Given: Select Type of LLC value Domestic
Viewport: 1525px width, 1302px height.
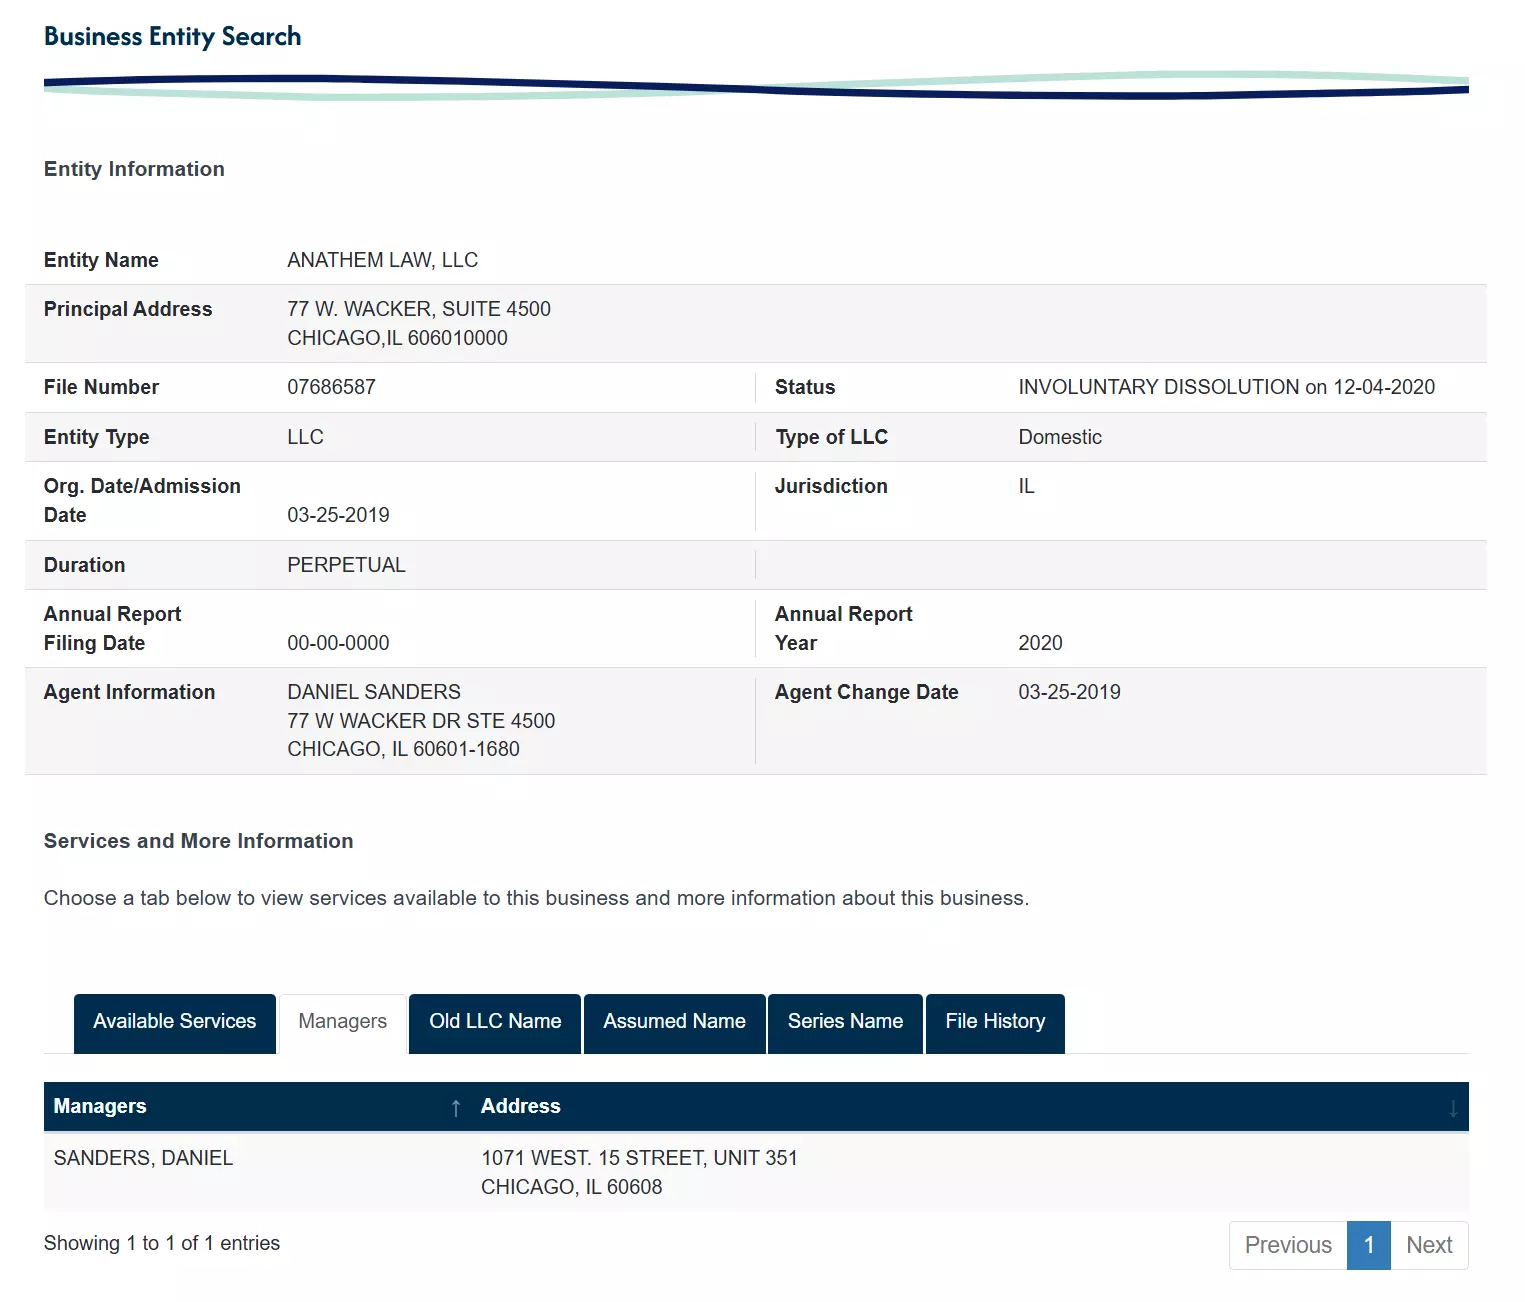Looking at the screenshot, I should (1060, 437).
